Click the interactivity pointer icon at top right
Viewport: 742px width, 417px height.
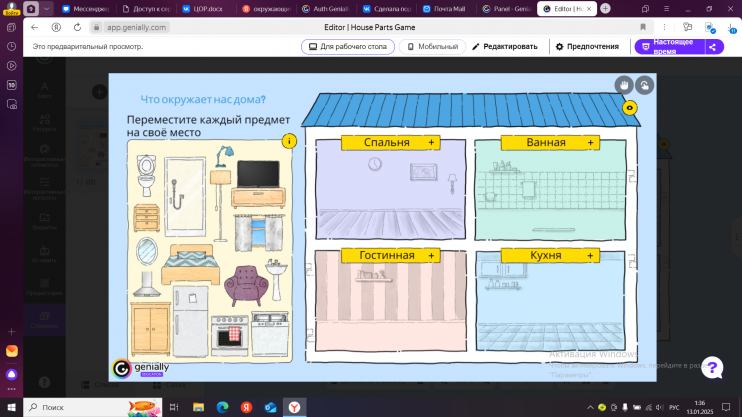coord(645,85)
